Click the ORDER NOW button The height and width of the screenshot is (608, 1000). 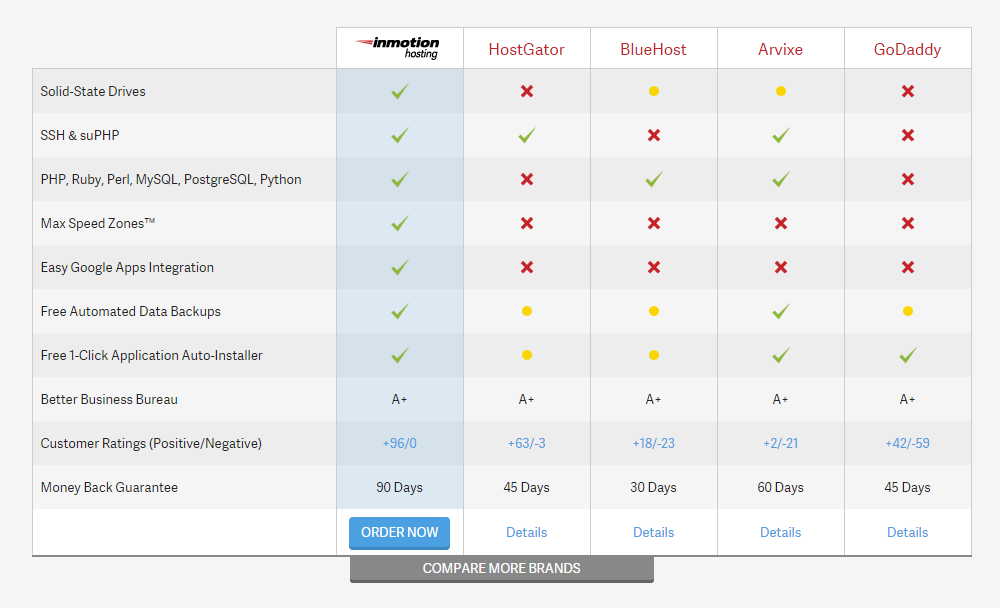(x=399, y=533)
